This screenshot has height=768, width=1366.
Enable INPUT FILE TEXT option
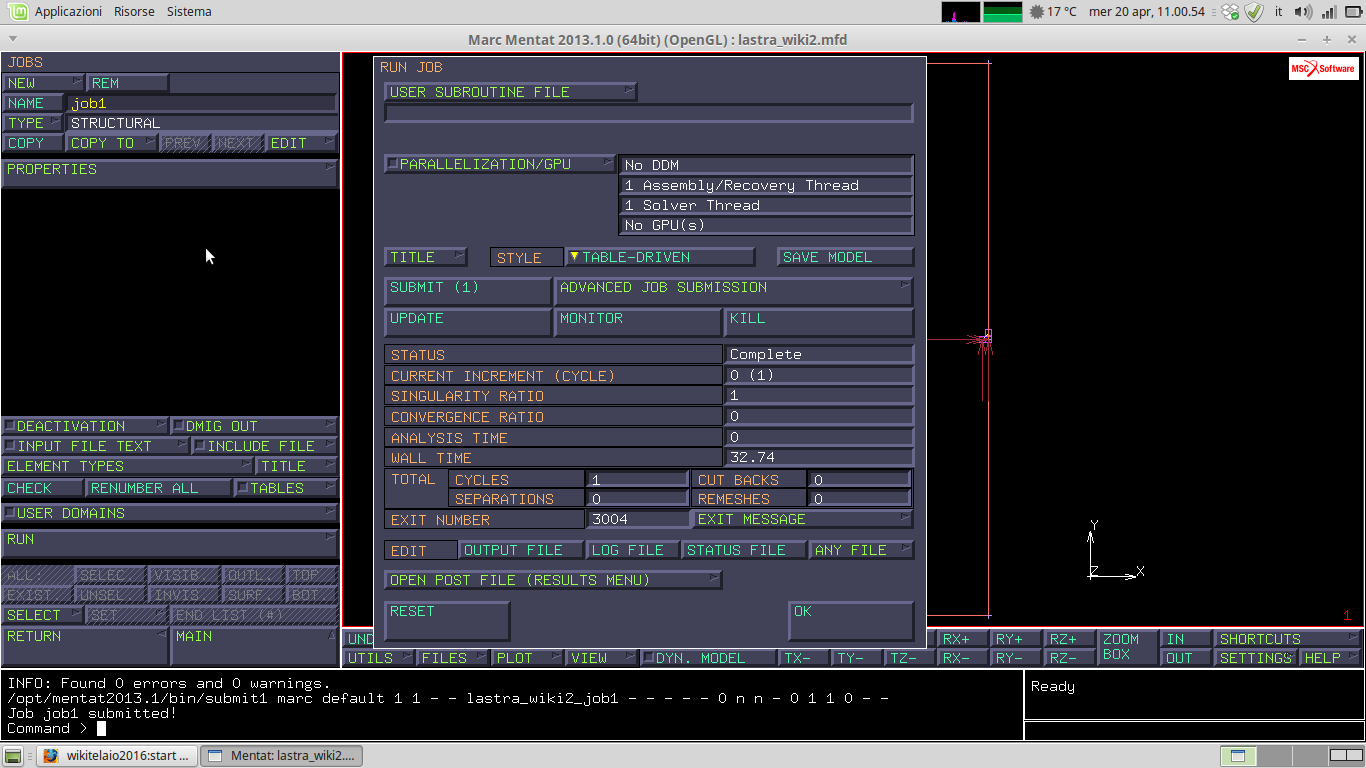tap(9, 446)
